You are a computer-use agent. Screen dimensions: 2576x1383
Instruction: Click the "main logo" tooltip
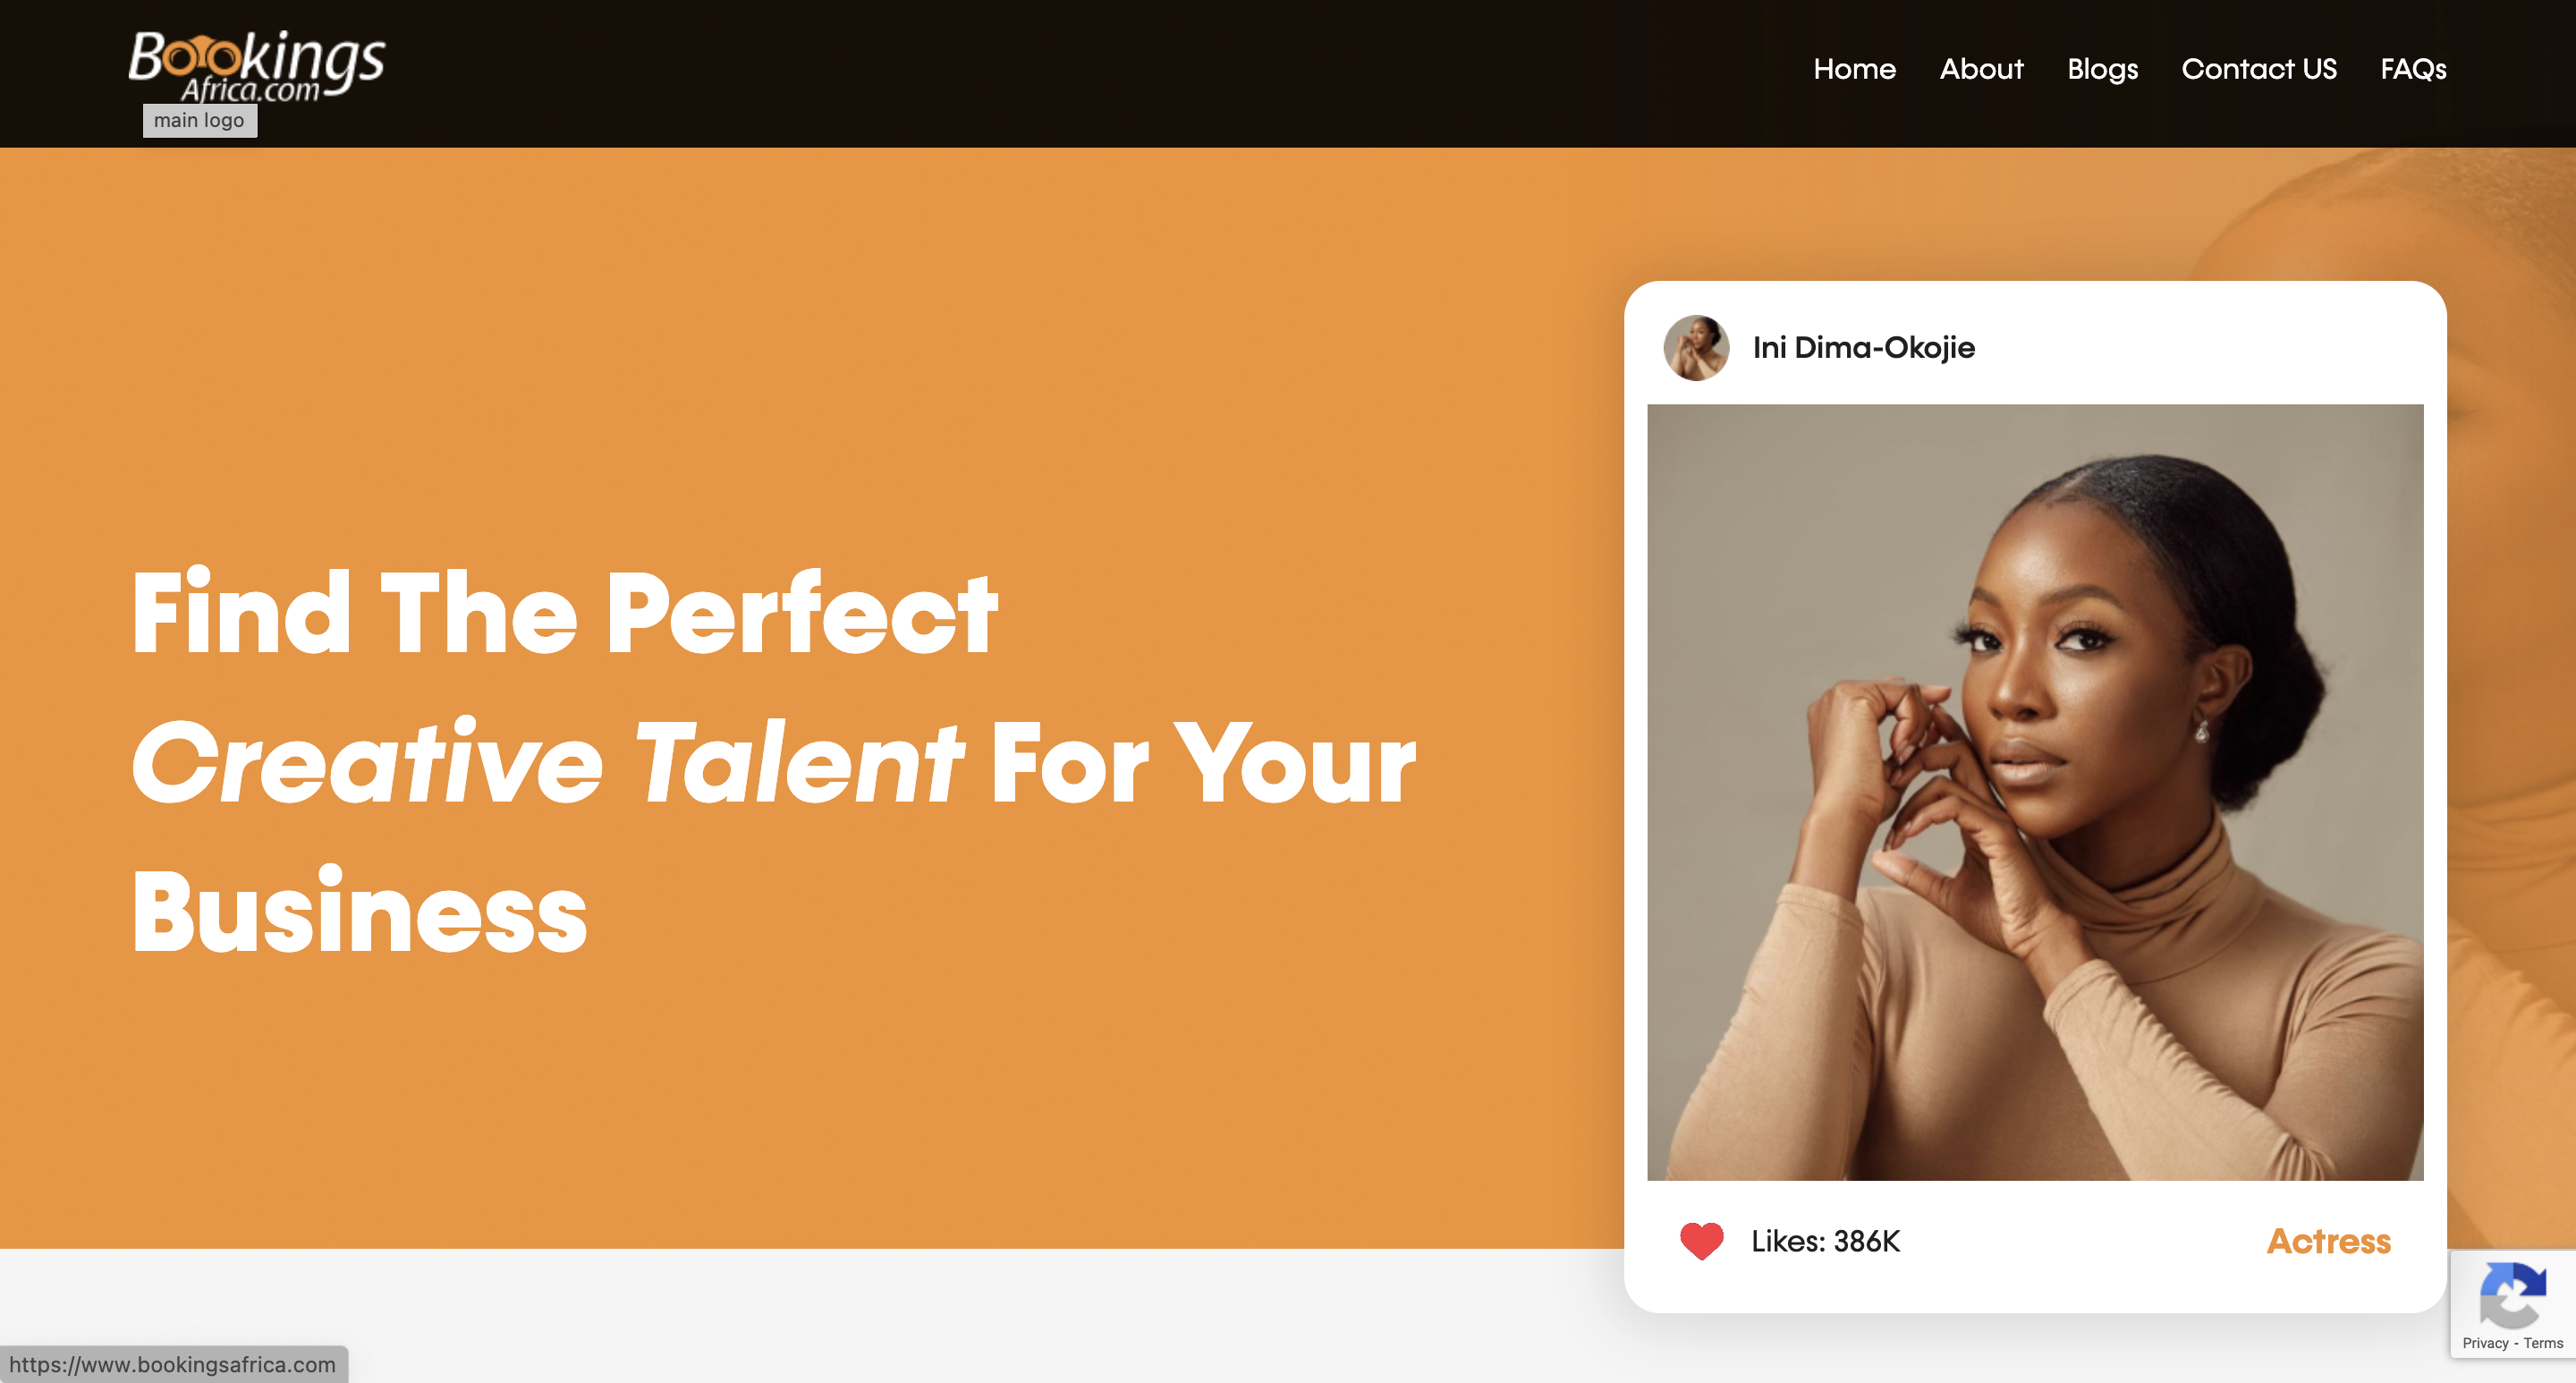coord(199,121)
